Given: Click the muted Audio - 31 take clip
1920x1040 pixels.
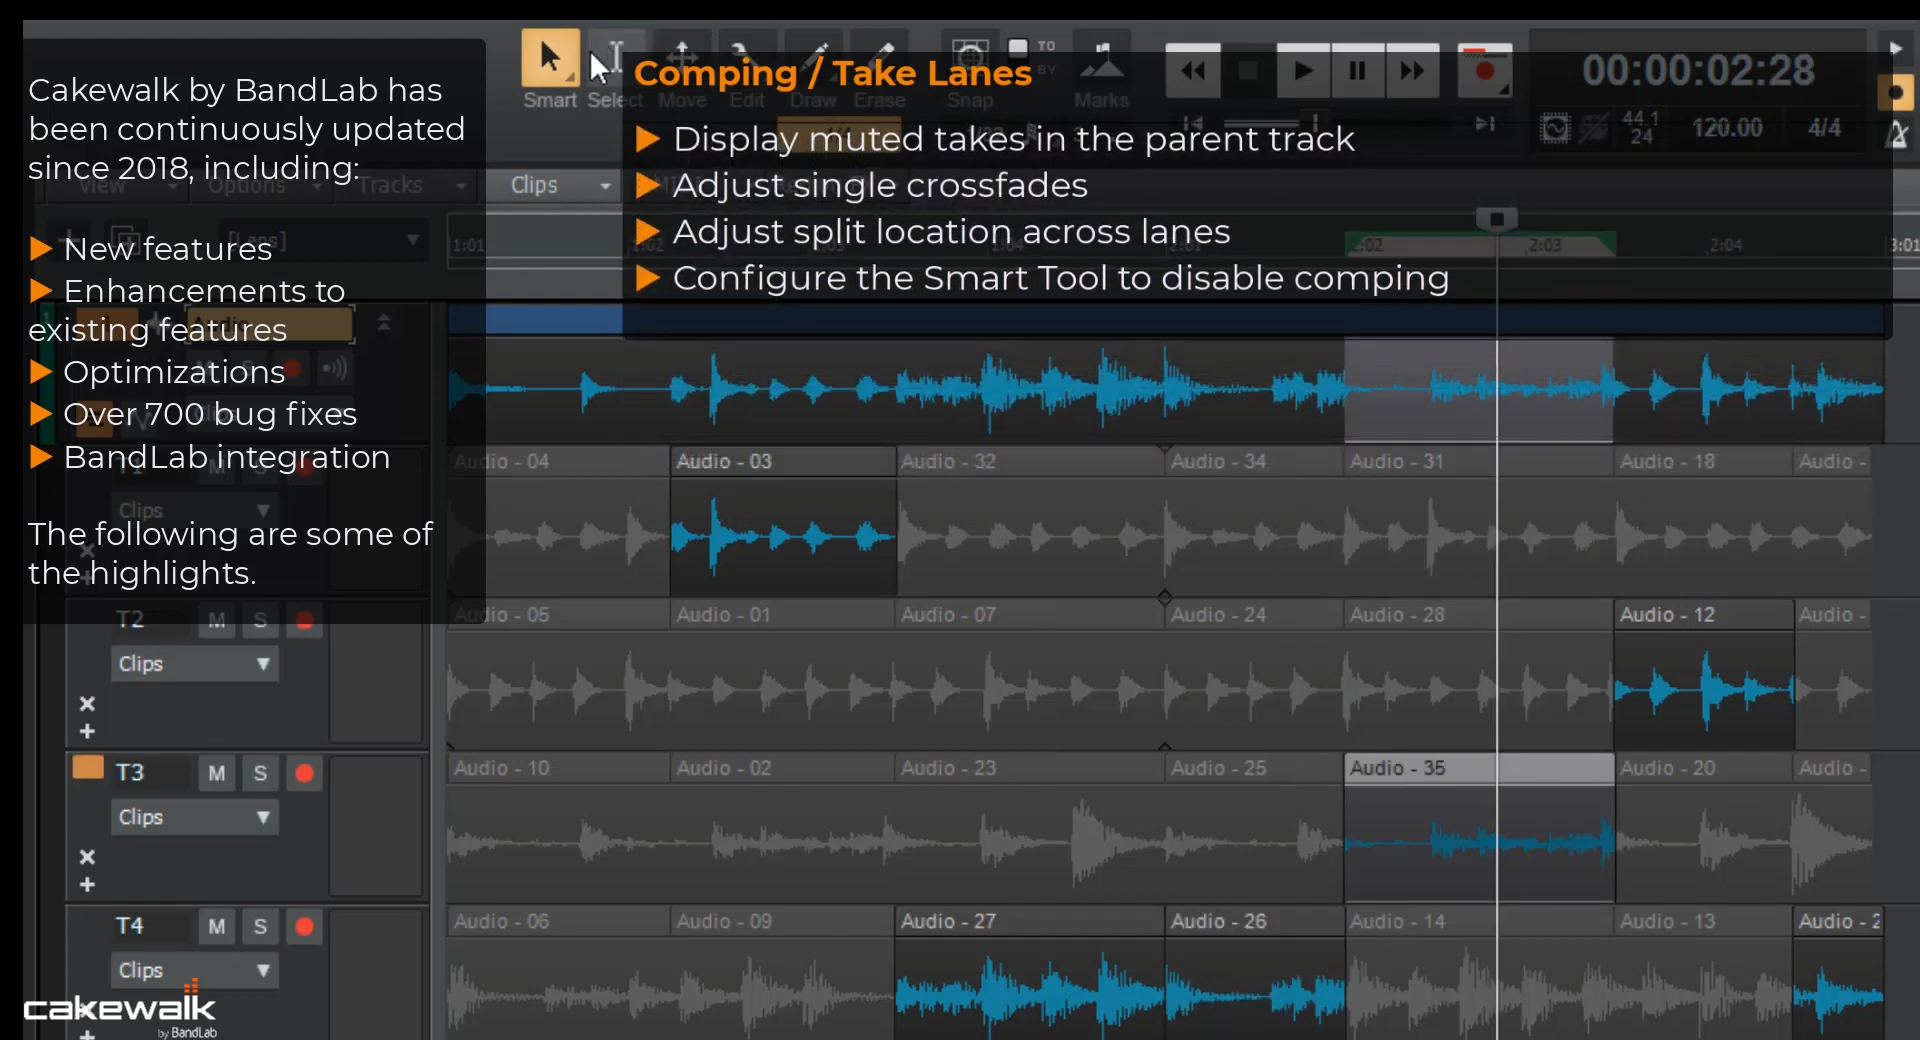Looking at the screenshot, I should 1479,520.
